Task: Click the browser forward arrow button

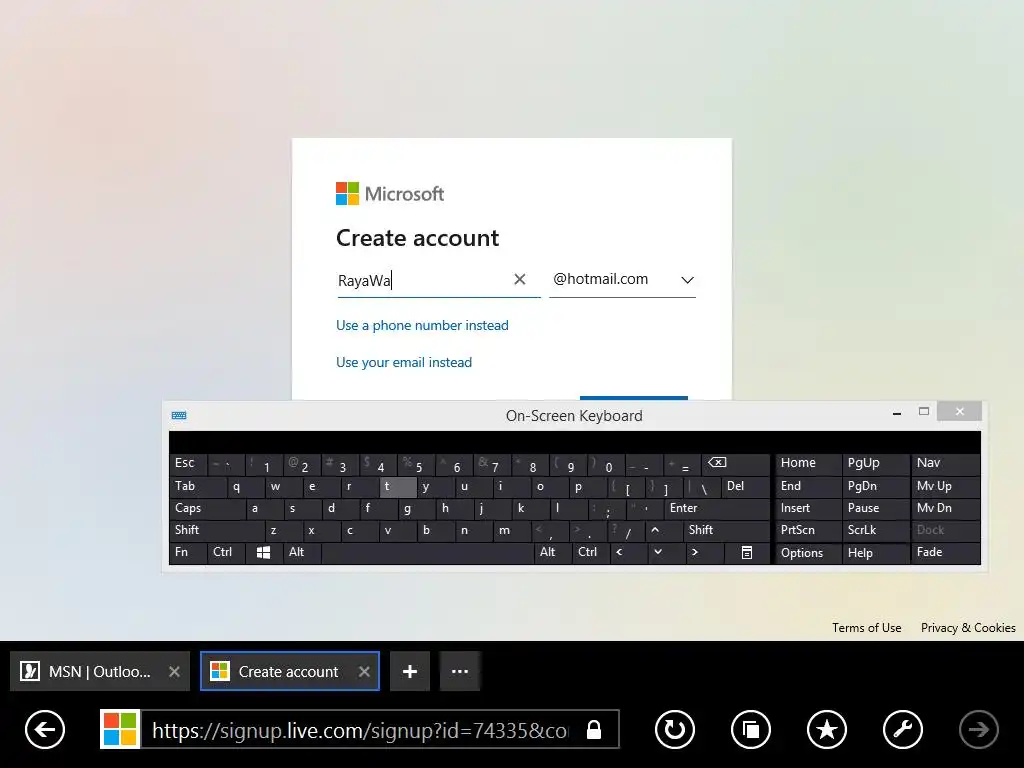Action: (x=978, y=729)
